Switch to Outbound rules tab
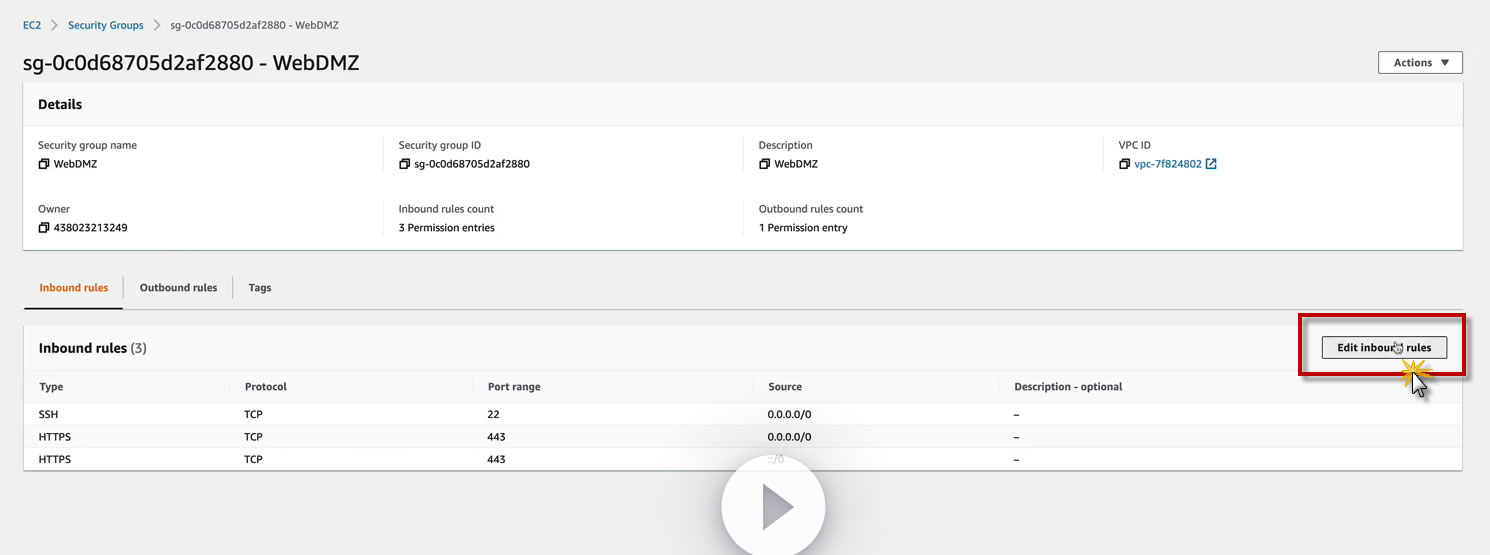1490x555 pixels. pos(178,288)
